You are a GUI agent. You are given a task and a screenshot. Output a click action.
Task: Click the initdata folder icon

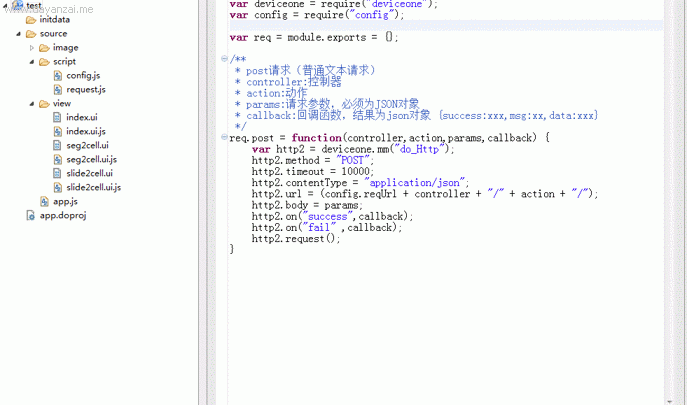tap(31, 20)
